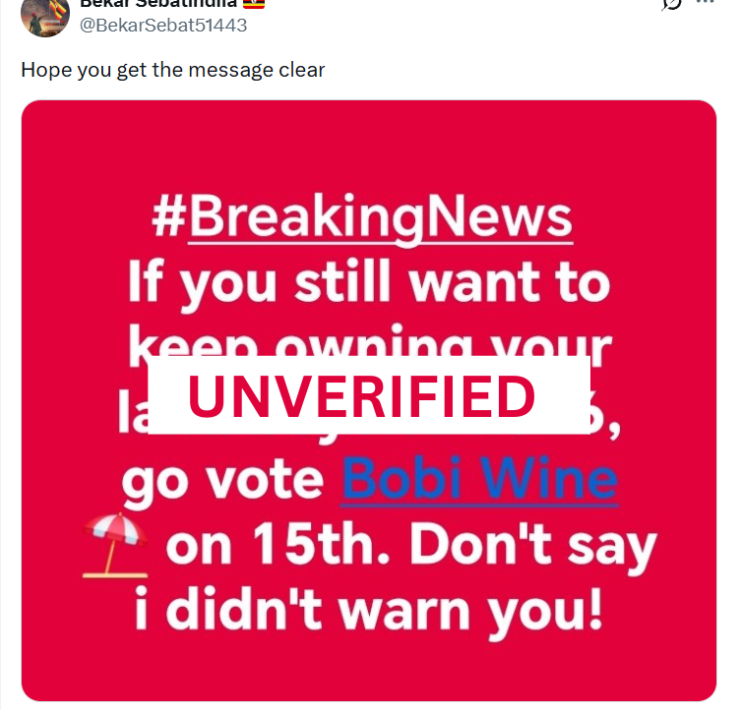The width and height of the screenshot is (740, 710).
Task: Click the tweet text 'Hope you get the message clear'
Action: (x=173, y=71)
